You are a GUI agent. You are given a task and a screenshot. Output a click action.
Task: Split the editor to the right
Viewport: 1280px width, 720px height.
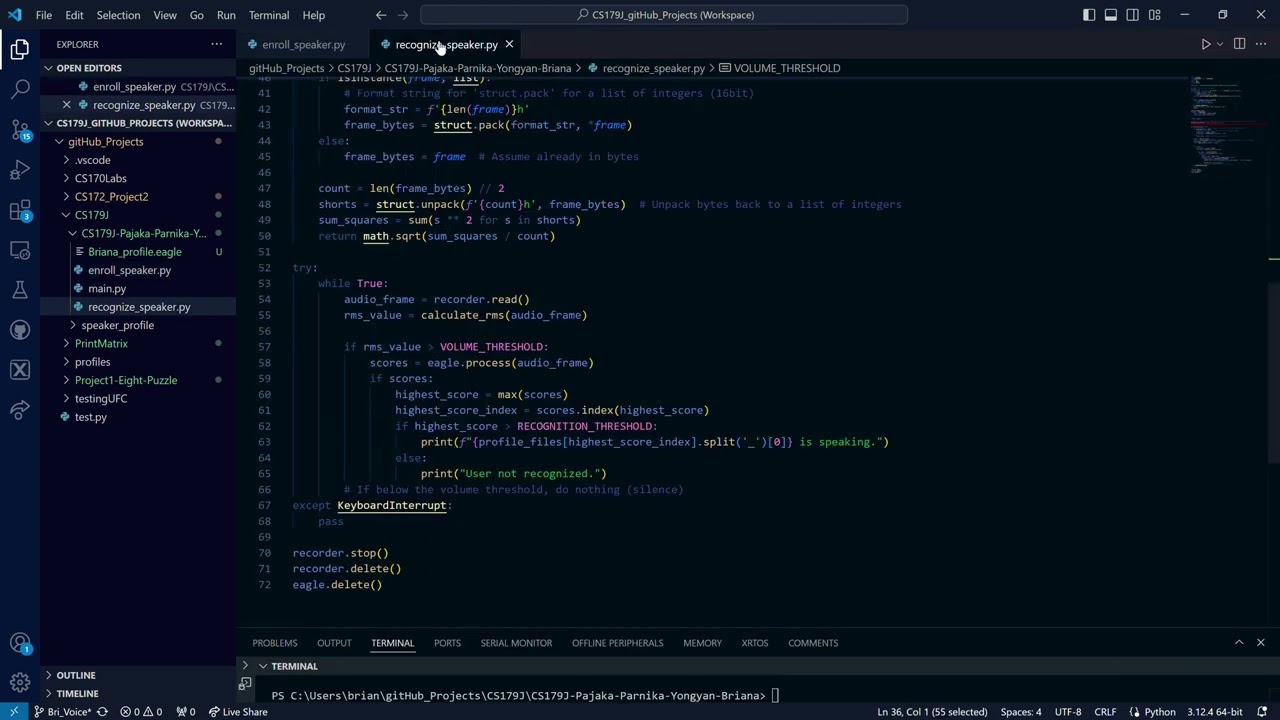(1239, 44)
